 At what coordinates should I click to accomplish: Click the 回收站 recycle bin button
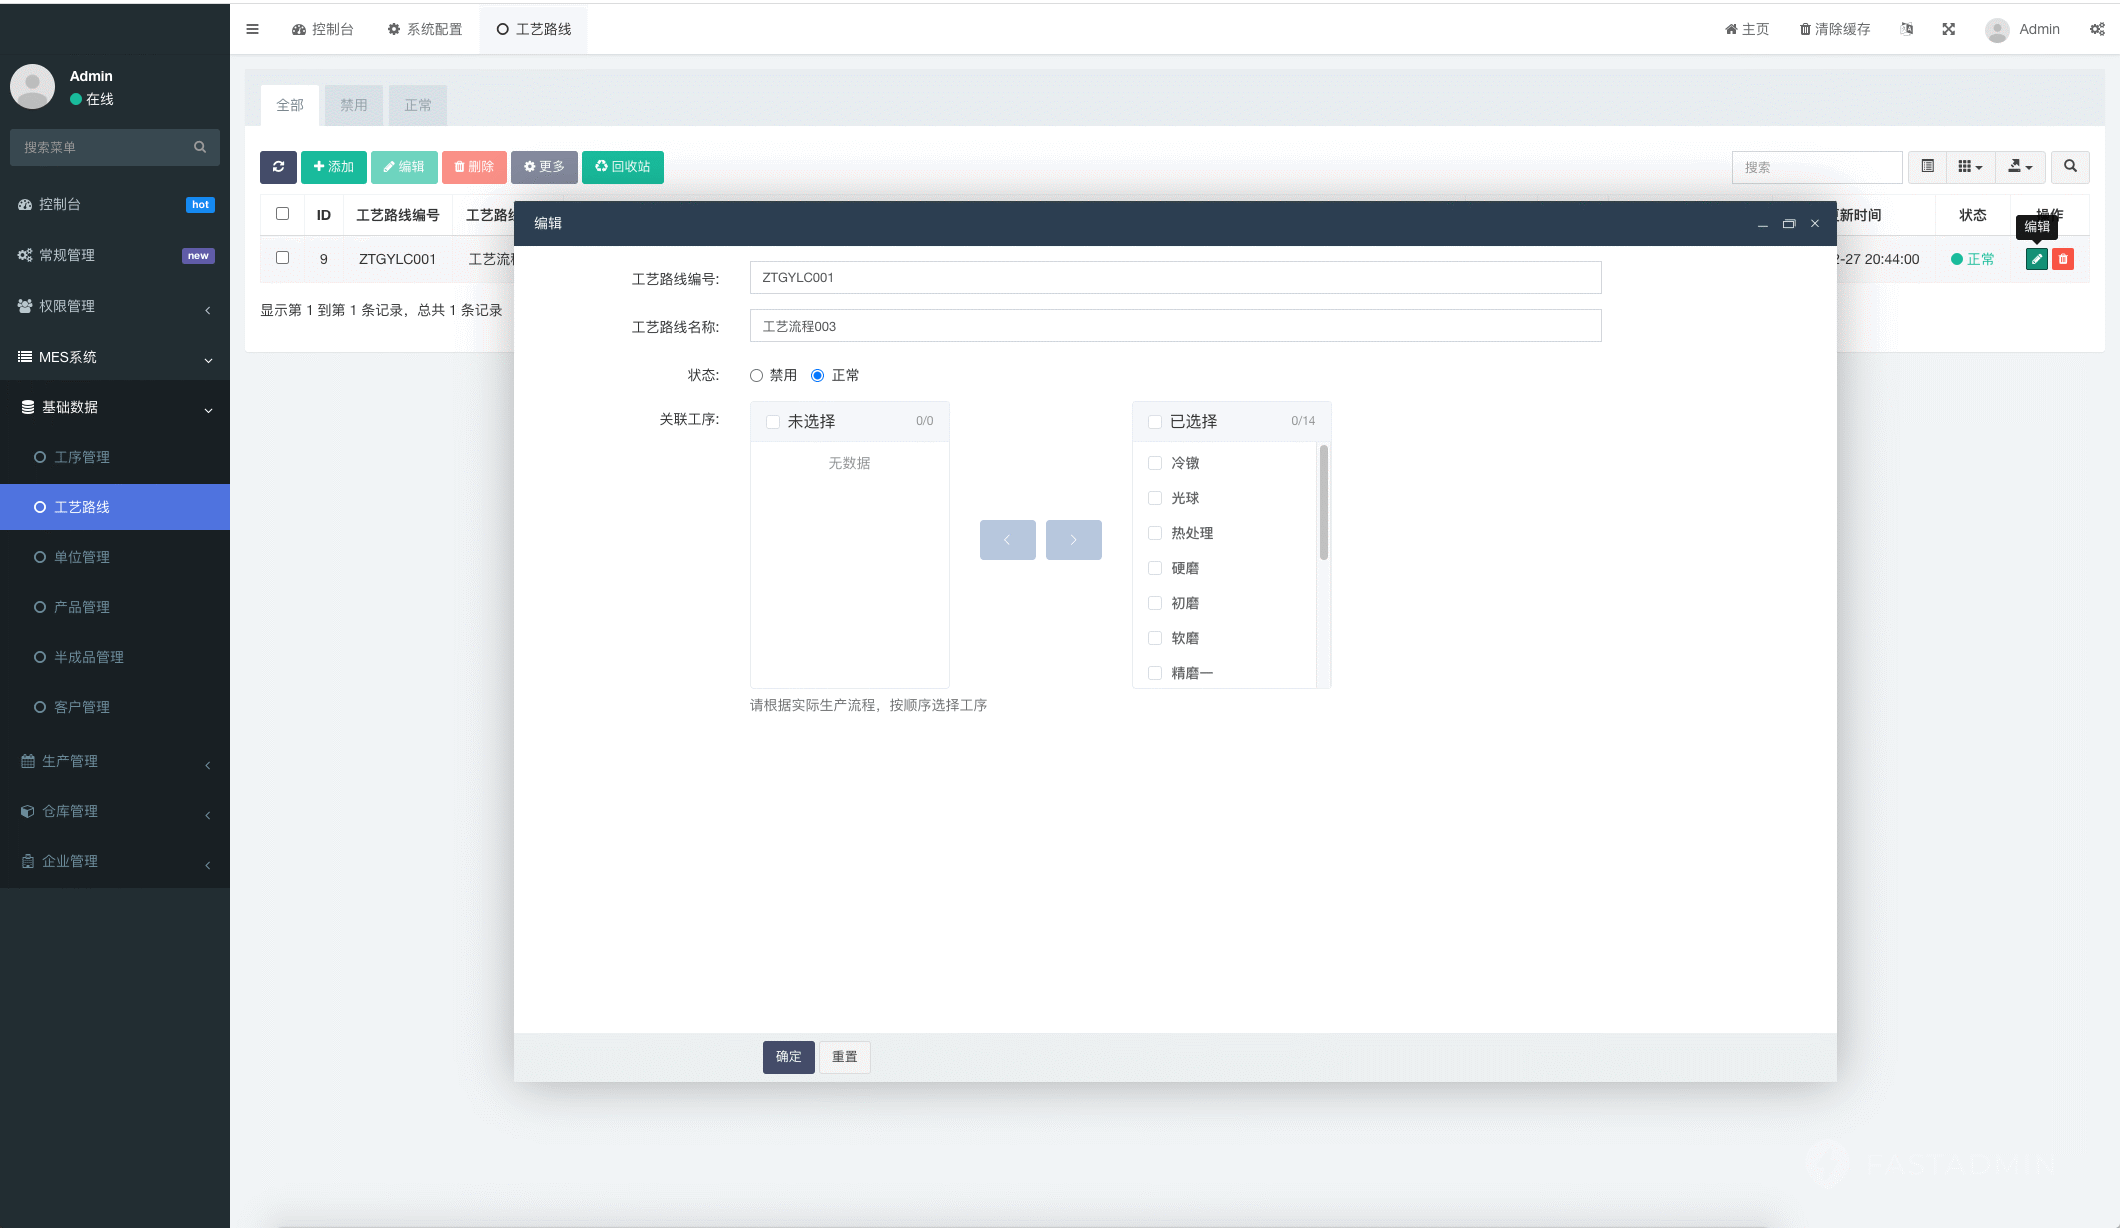pos(622,167)
